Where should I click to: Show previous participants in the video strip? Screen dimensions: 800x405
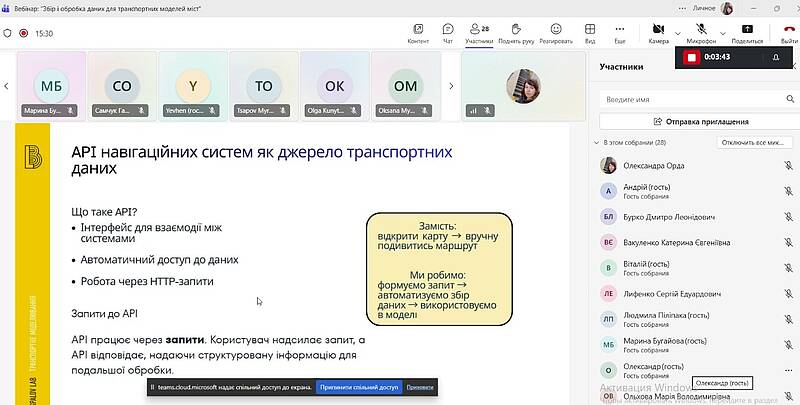[x=8, y=86]
